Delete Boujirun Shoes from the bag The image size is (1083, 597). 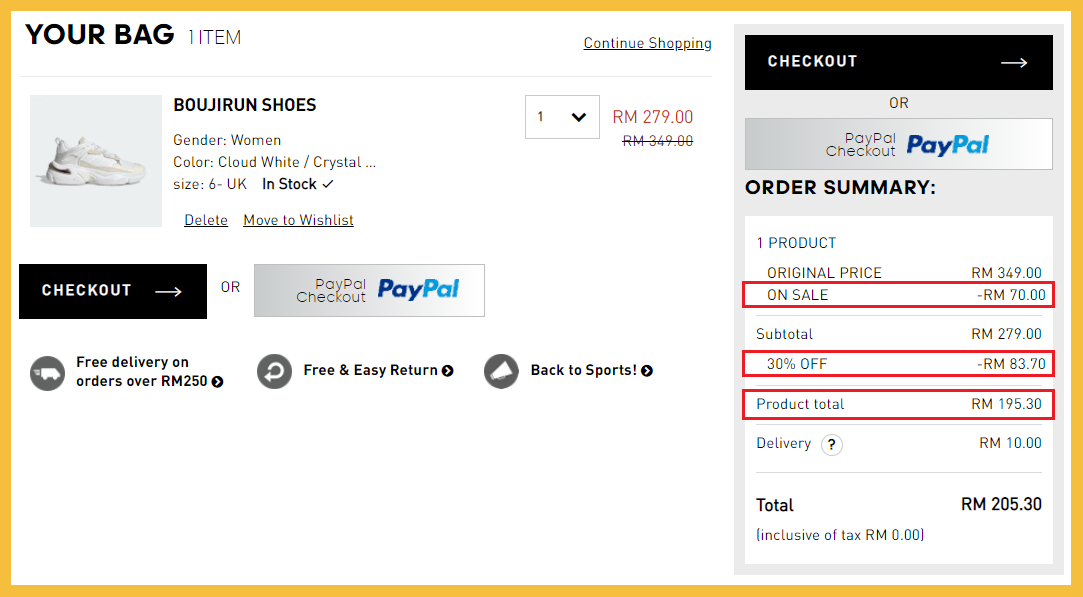[206, 220]
